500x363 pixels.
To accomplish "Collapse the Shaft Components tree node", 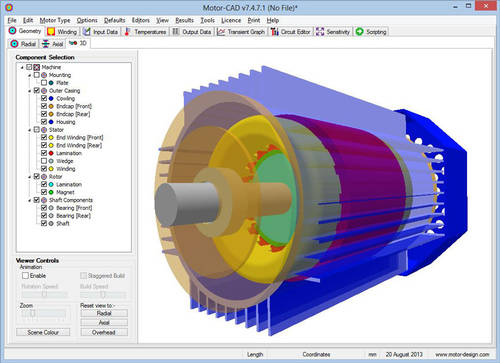I will pos(30,200).
